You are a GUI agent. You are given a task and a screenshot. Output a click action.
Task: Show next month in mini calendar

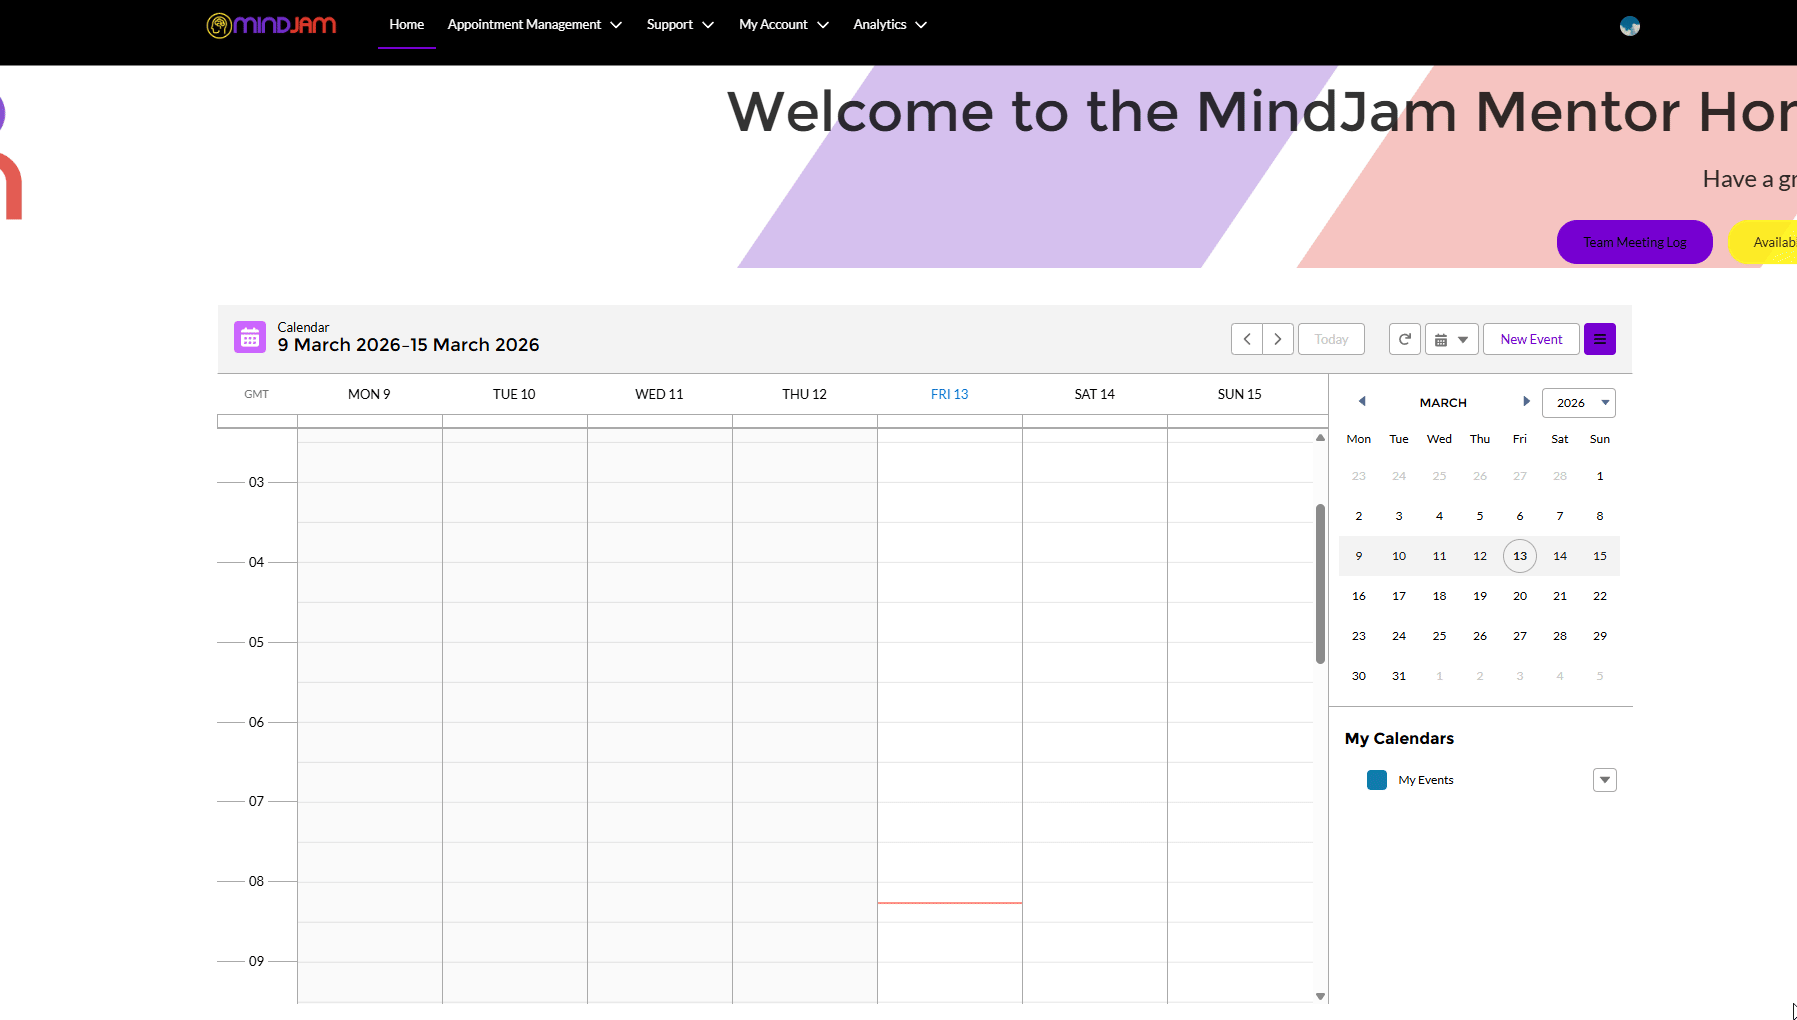click(x=1526, y=402)
